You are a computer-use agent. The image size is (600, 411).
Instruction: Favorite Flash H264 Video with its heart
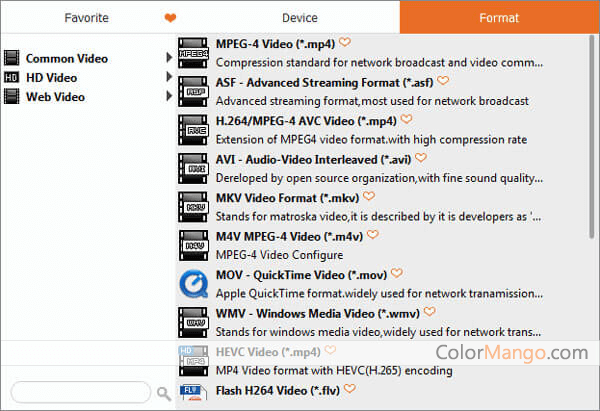(350, 389)
